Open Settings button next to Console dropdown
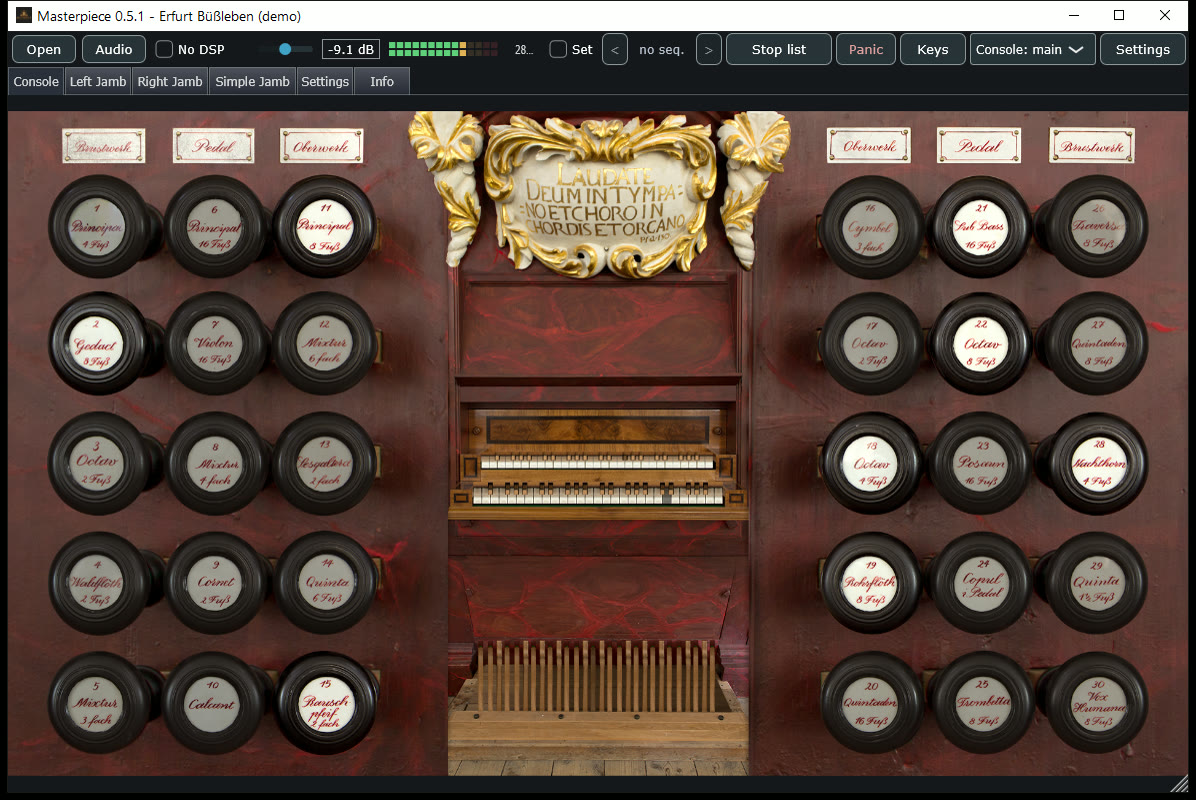This screenshot has height=800, width=1196. 1143,50
